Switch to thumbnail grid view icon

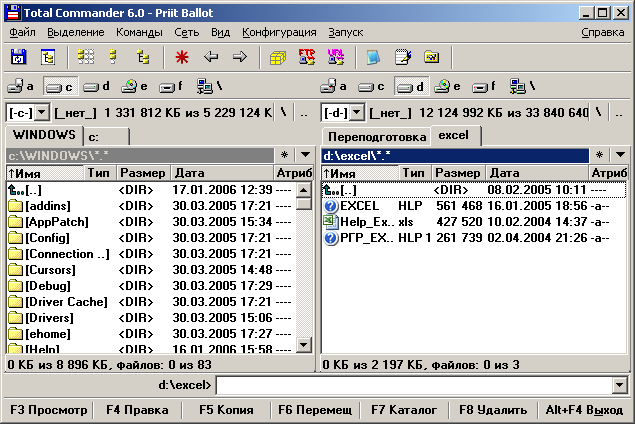(x=86, y=57)
